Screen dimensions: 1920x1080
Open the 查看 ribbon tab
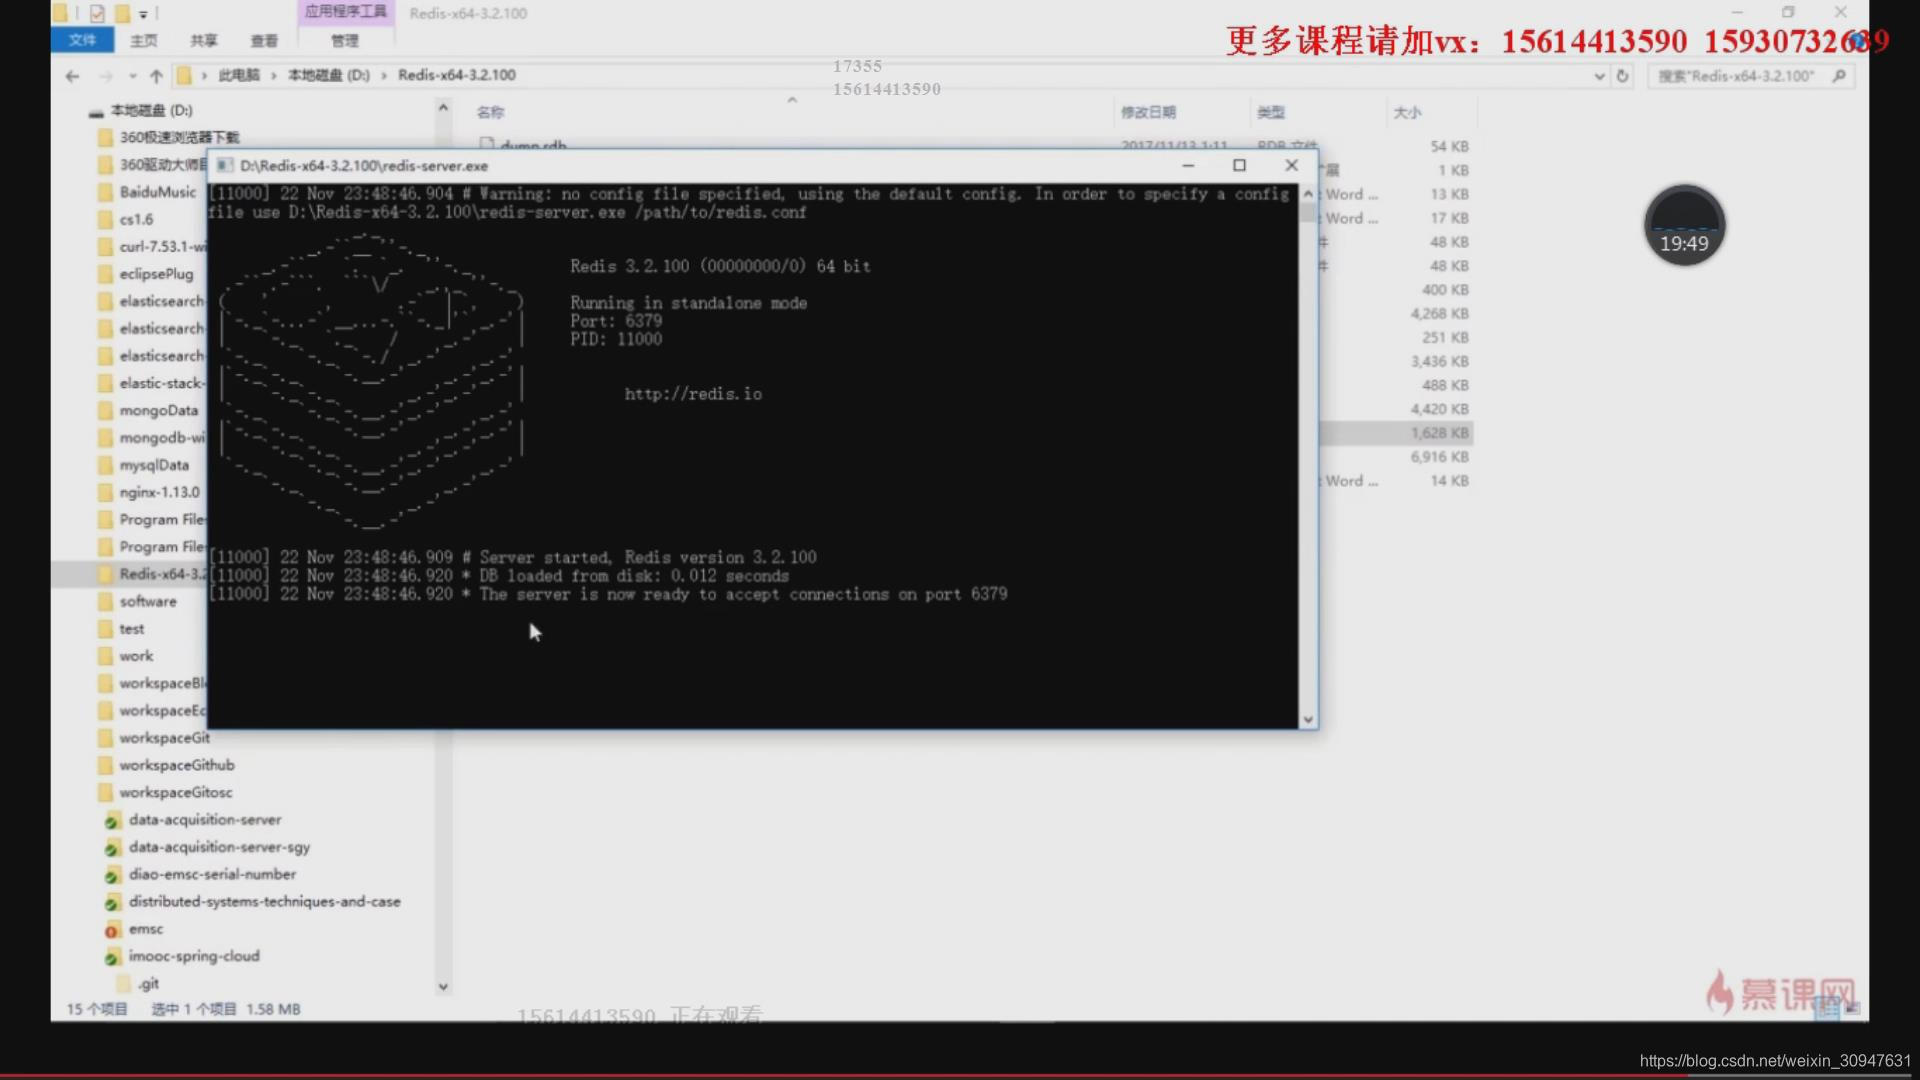pos(264,40)
